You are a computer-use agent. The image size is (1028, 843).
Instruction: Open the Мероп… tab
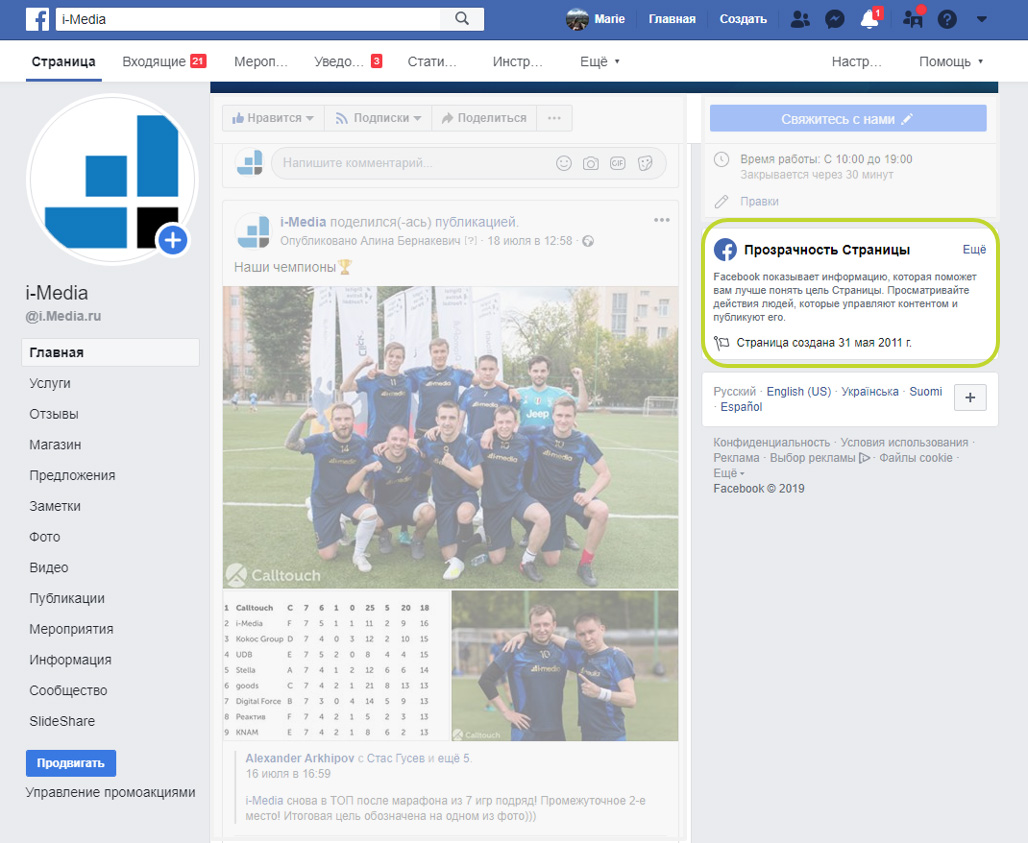click(x=261, y=62)
